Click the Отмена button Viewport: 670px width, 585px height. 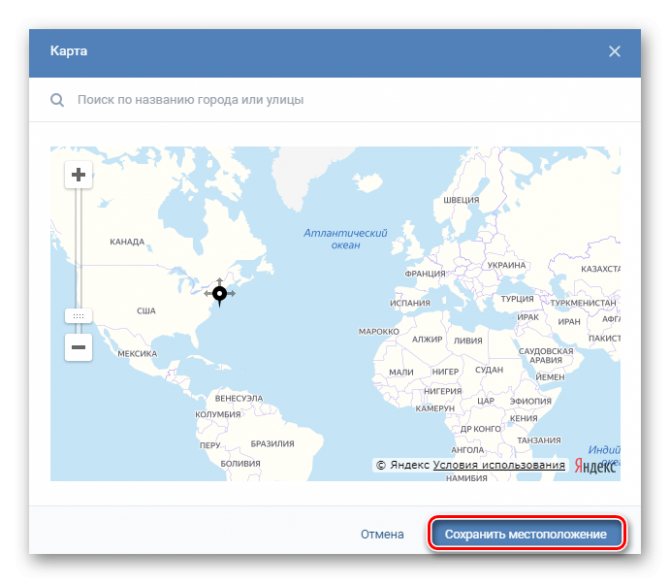pos(382,534)
